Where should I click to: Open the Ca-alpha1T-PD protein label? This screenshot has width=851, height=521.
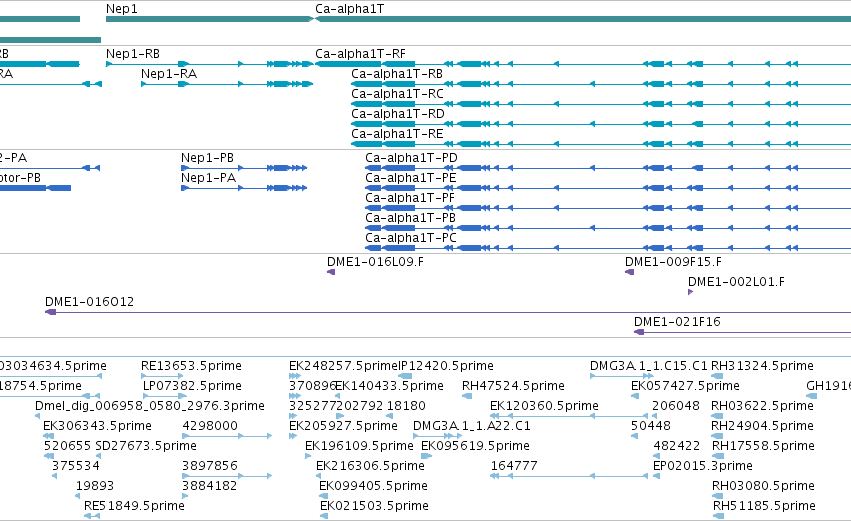[x=411, y=158]
